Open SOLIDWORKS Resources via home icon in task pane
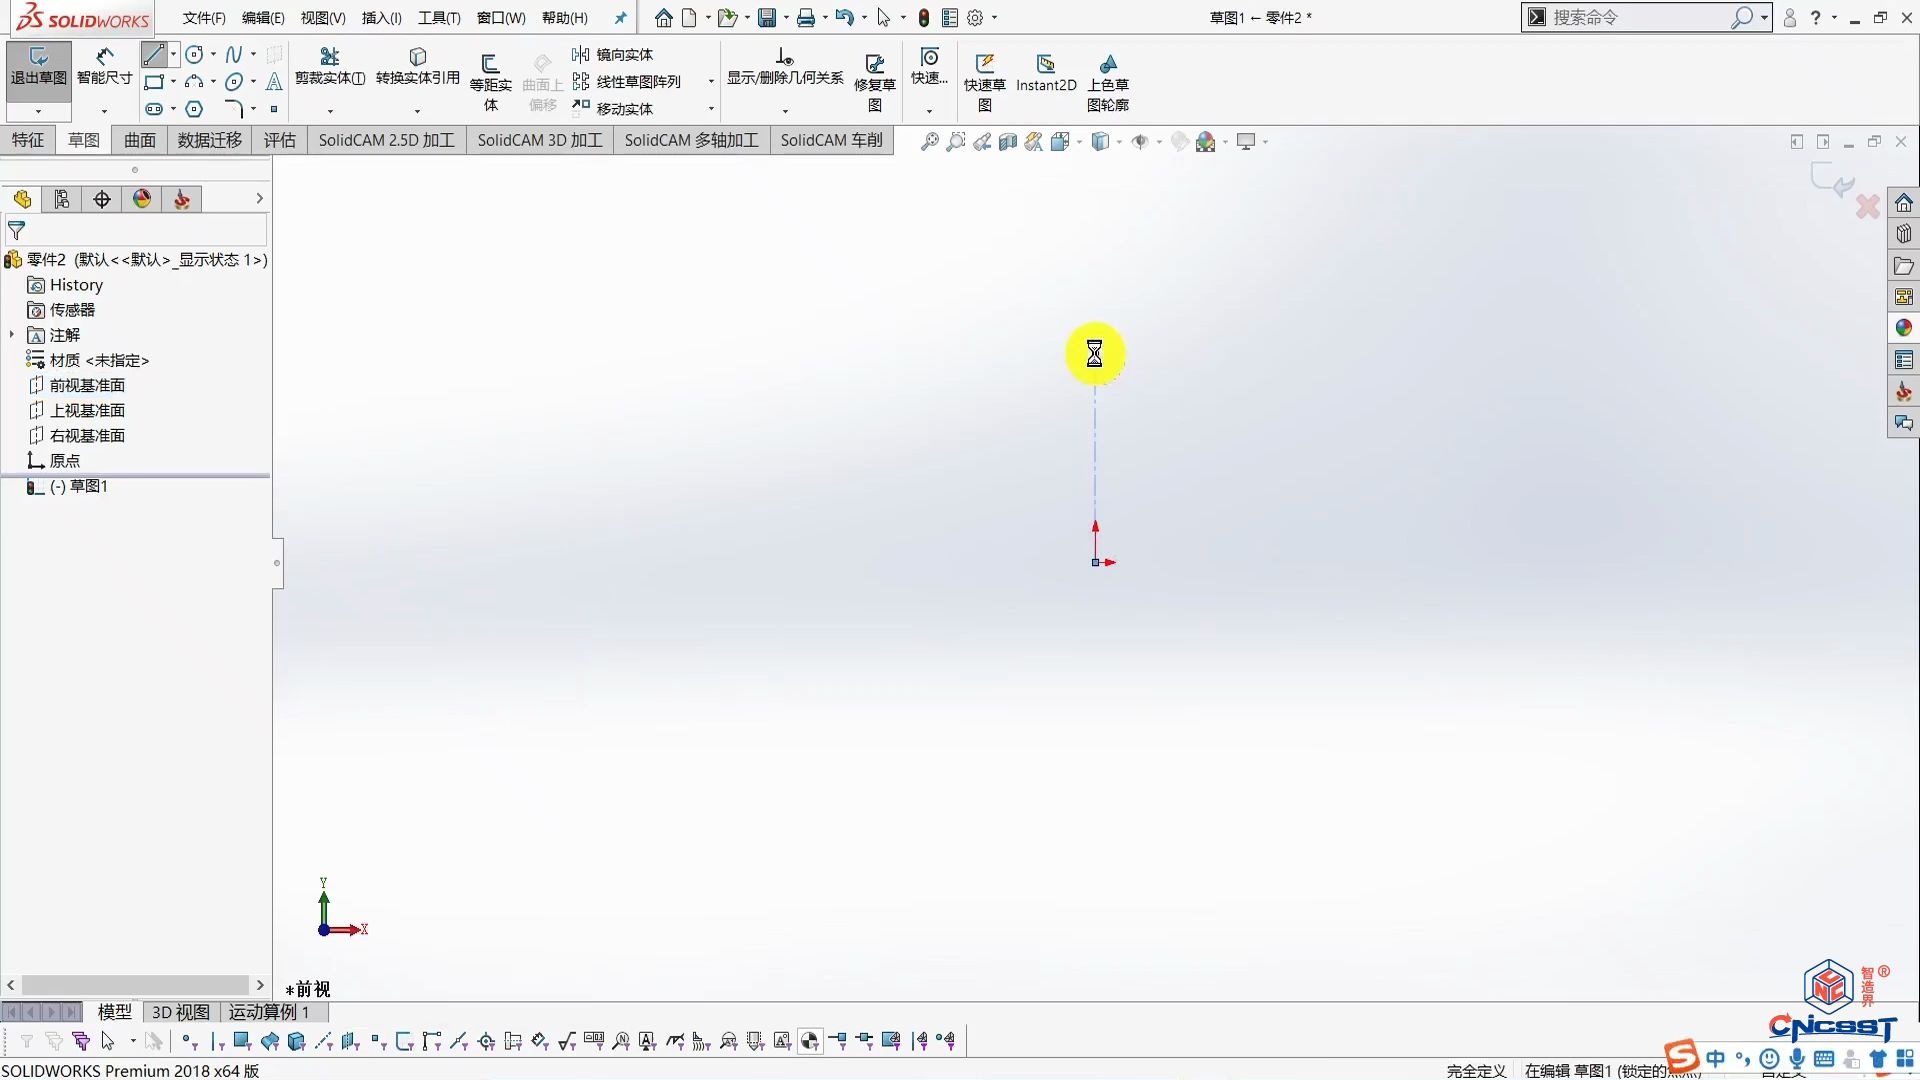 pos(1904,202)
